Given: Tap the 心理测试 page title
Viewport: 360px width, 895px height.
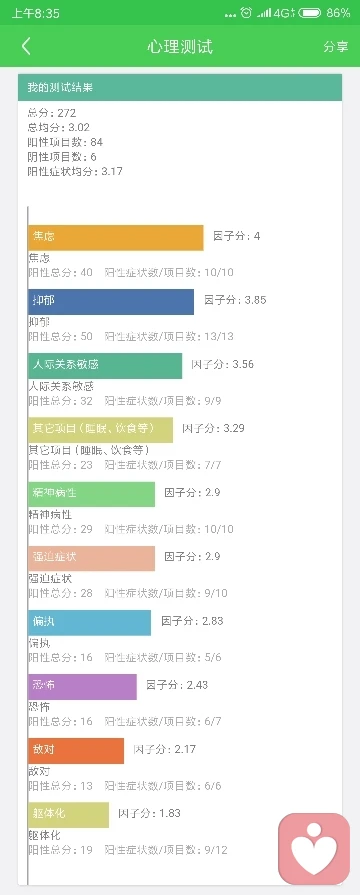Looking at the screenshot, I should tap(180, 46).
